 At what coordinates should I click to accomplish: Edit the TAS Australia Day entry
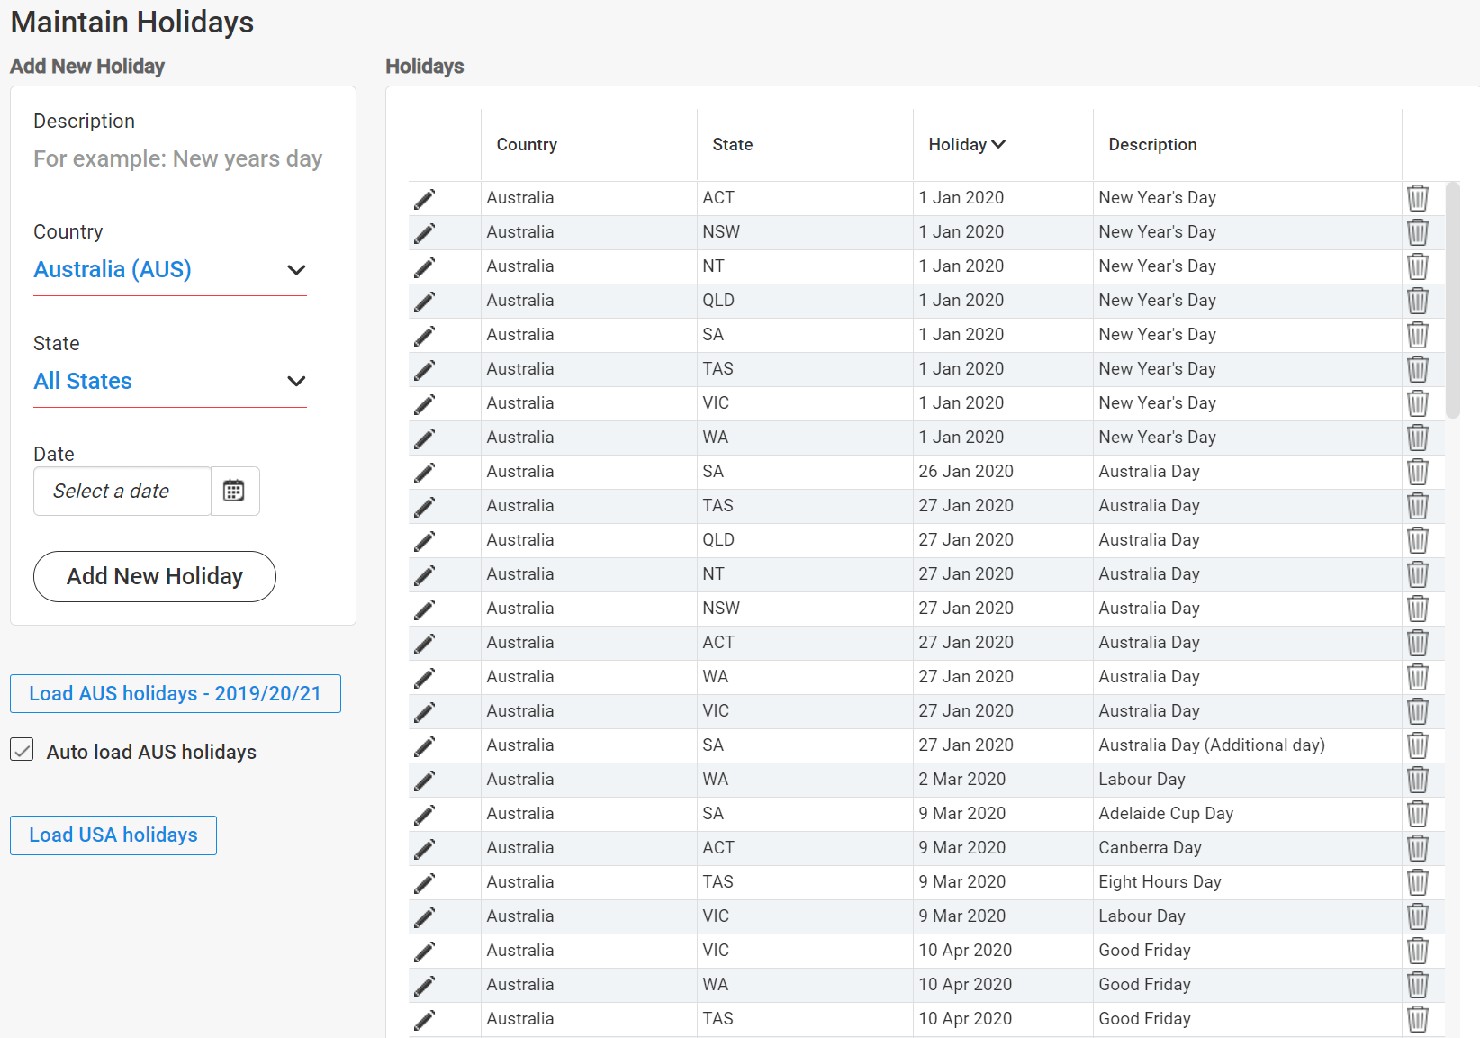point(424,505)
